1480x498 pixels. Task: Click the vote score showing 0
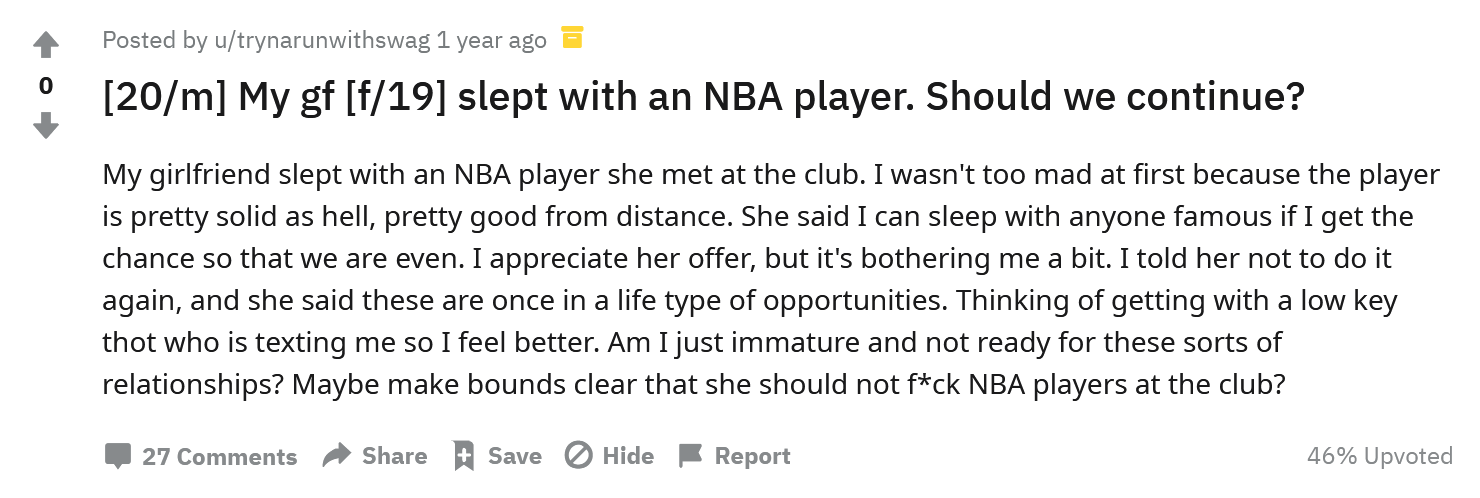[x=46, y=86]
